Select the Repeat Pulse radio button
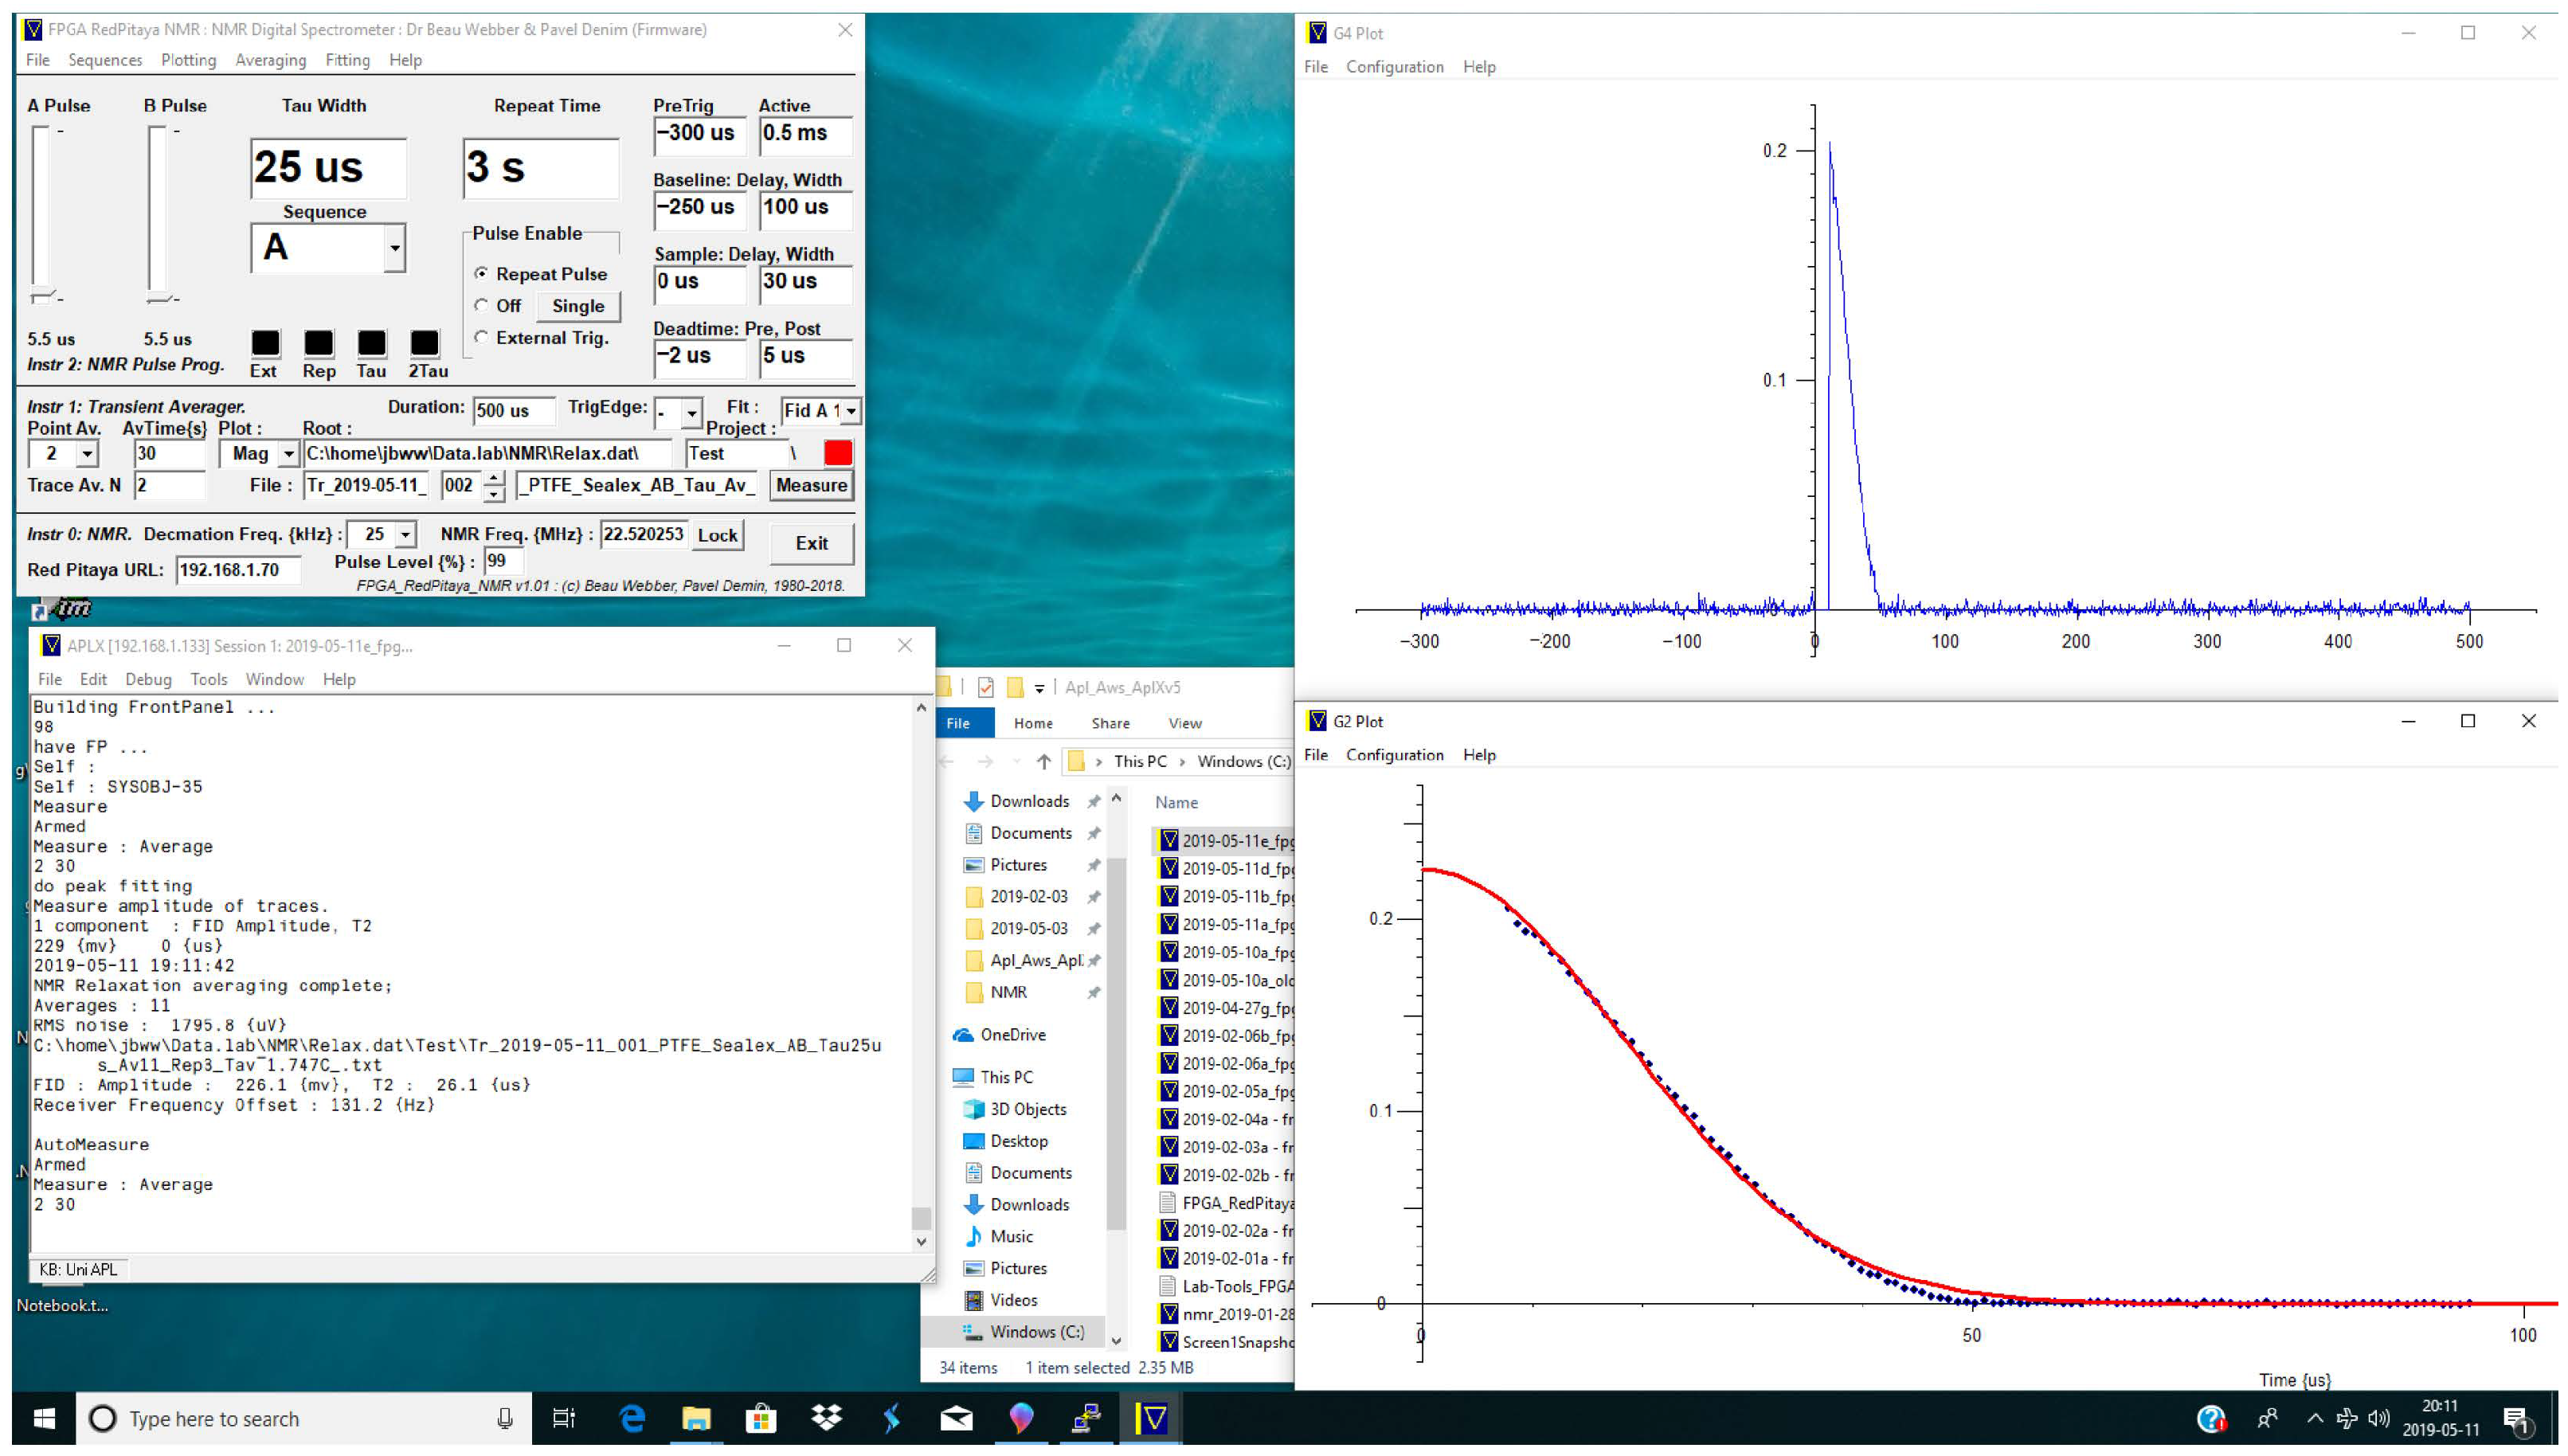This screenshot has height=1456, width=2568. pos(482,273)
